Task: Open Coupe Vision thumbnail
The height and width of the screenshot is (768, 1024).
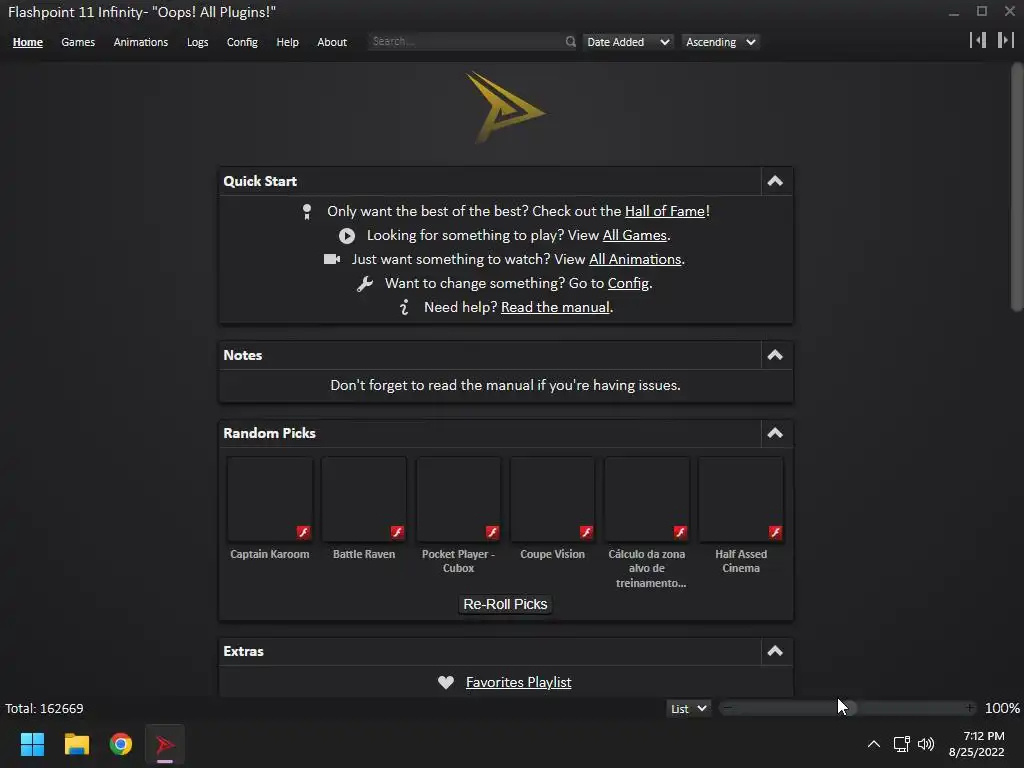Action: (x=552, y=500)
